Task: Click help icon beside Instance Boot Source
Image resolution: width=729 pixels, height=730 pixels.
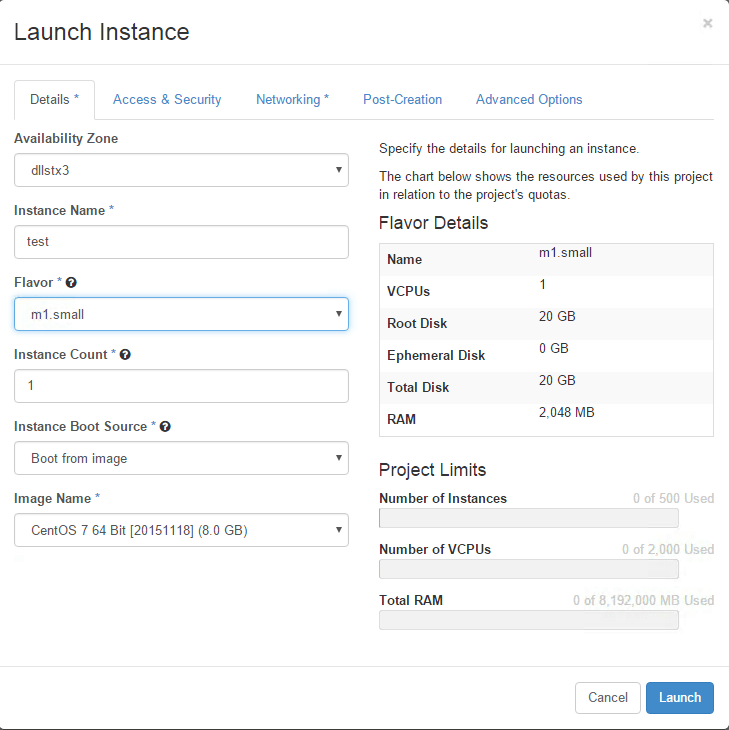Action: 165,427
